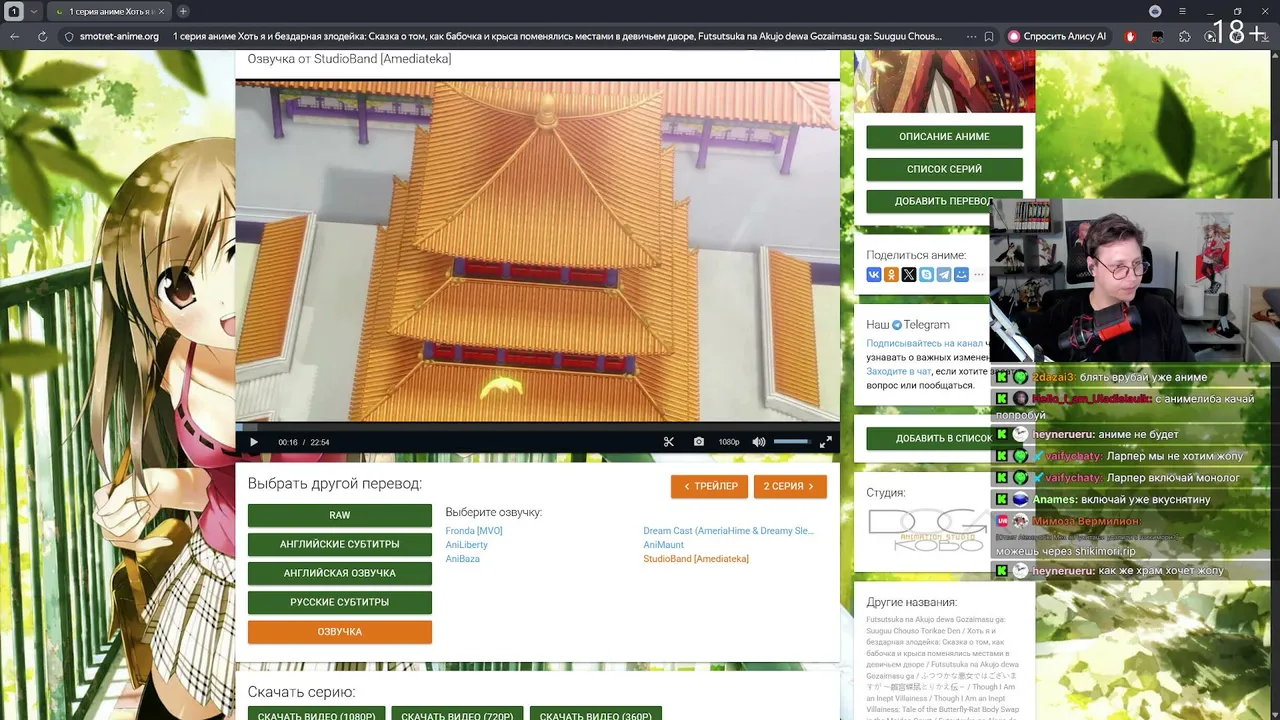Follow 'Подписывайтесь на канал' link
The width and height of the screenshot is (1280, 720).
(x=925, y=343)
